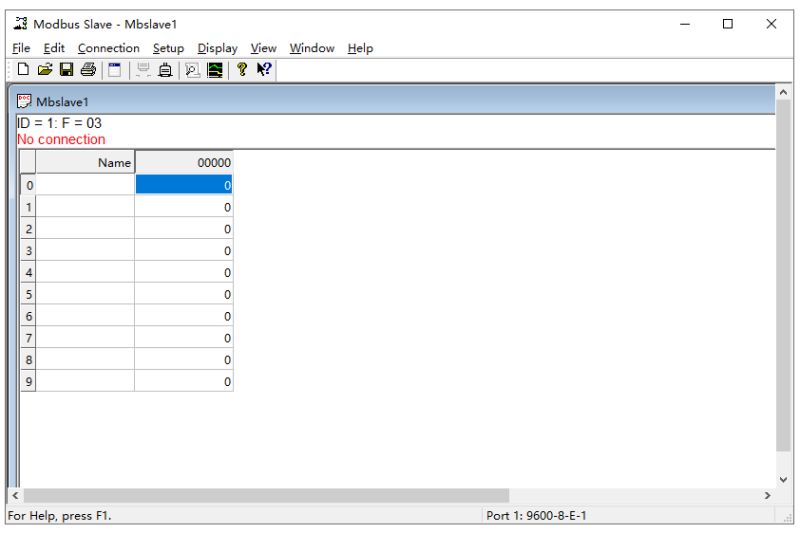
Task: Click the ID = 1: F = 03 text
Action: click(x=59, y=123)
